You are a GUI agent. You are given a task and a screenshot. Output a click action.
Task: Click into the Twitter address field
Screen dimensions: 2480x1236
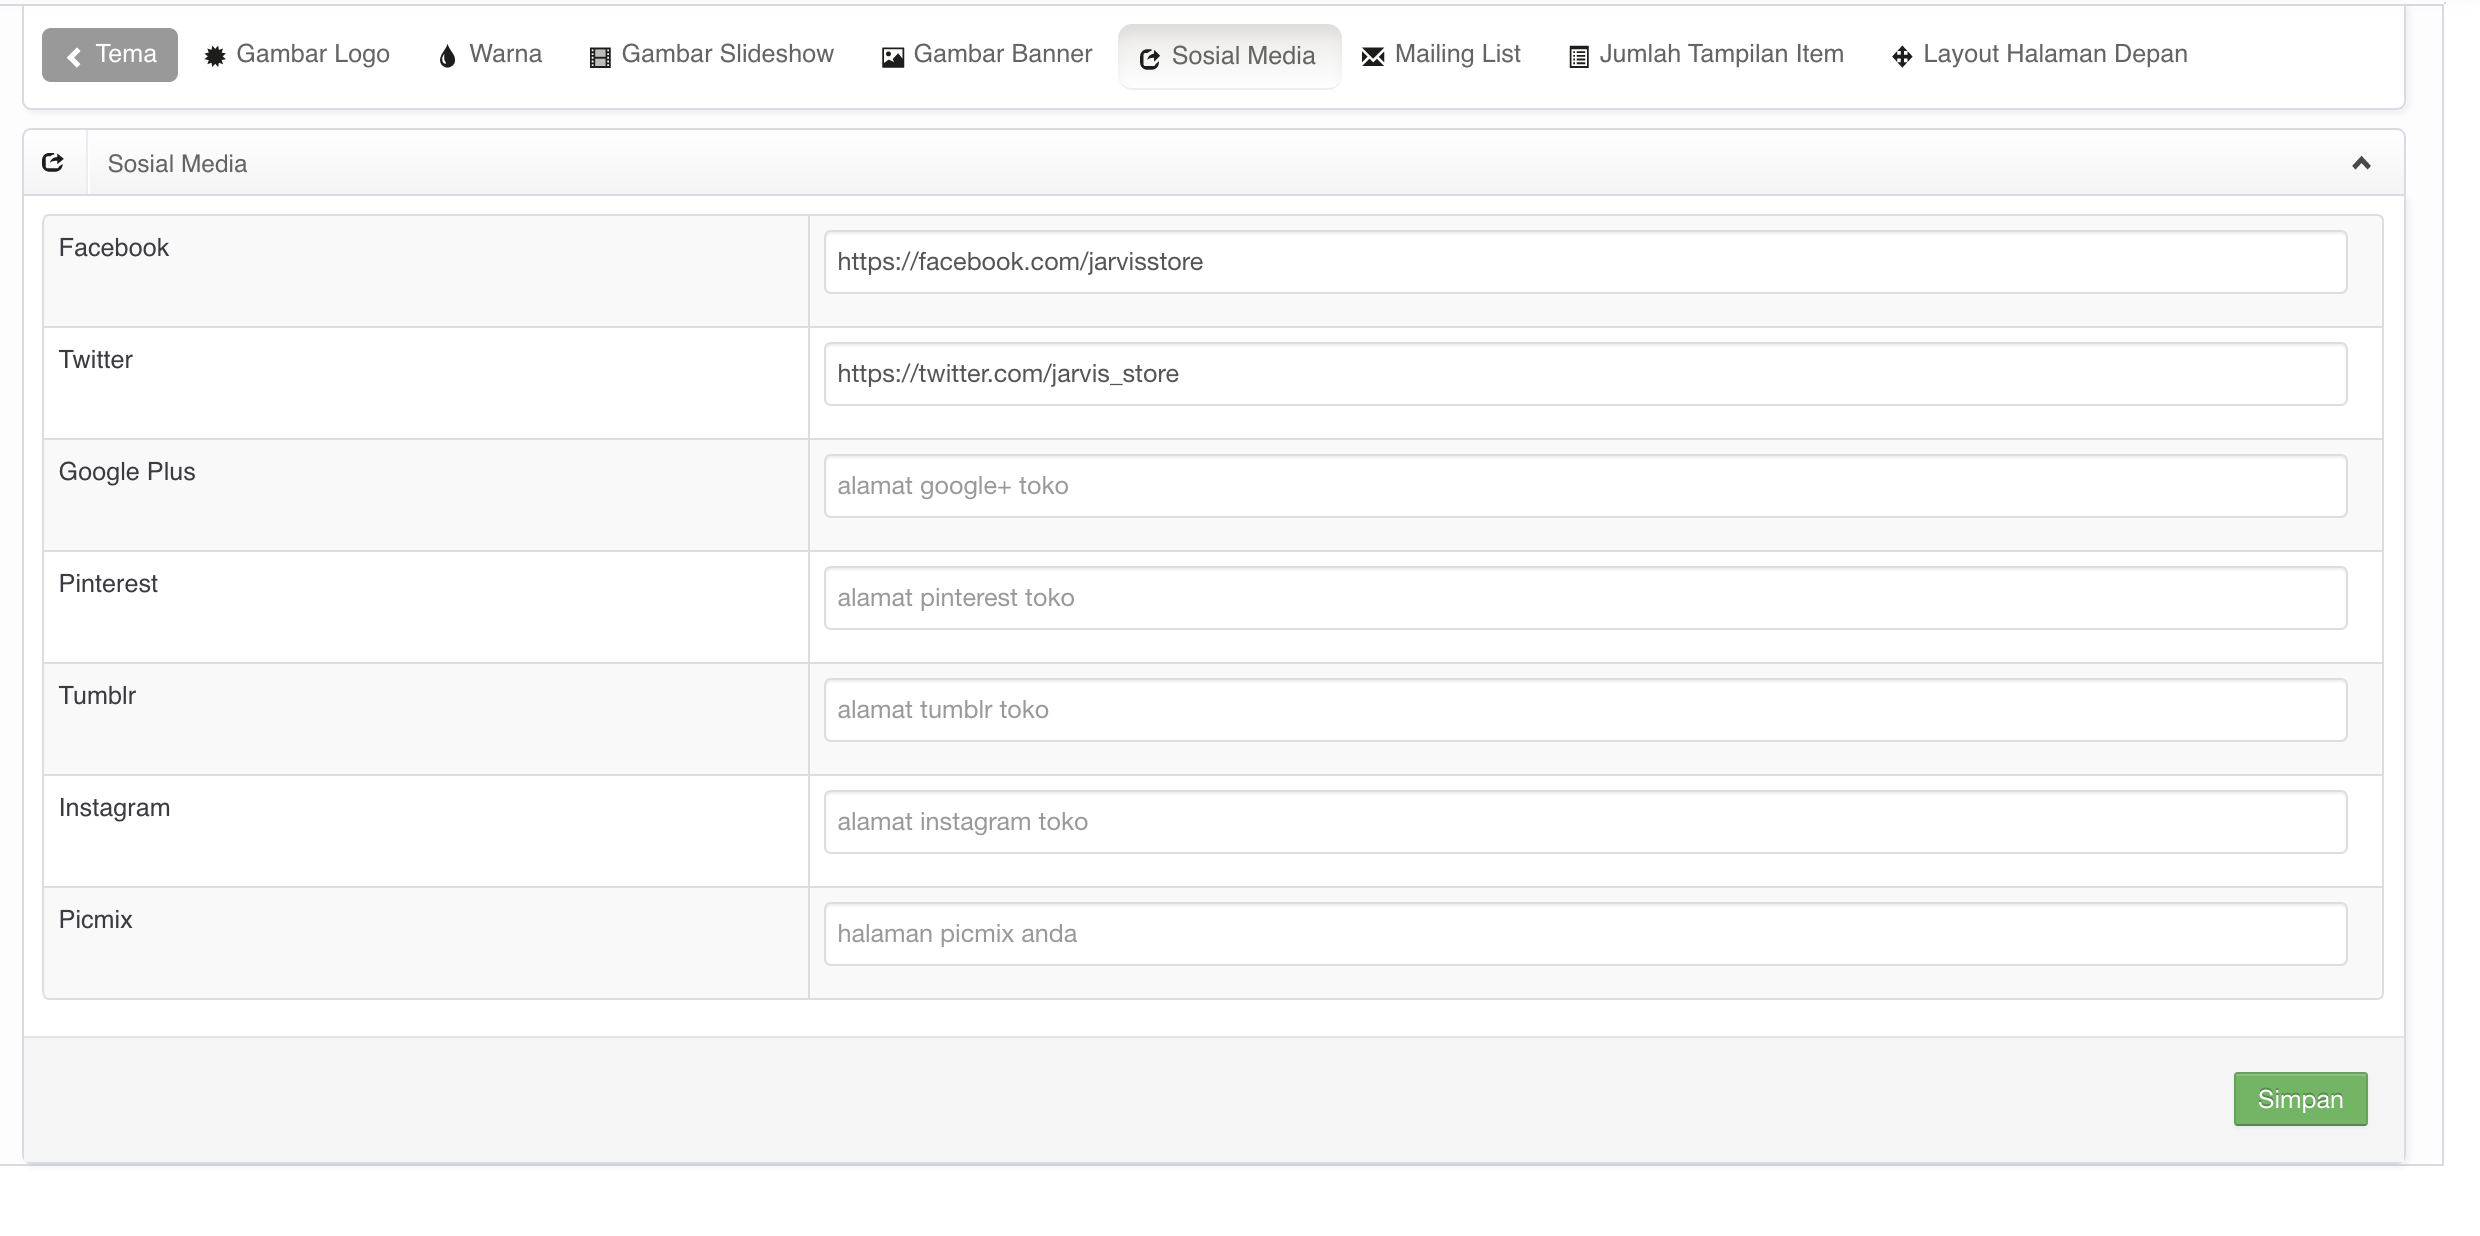(1585, 374)
